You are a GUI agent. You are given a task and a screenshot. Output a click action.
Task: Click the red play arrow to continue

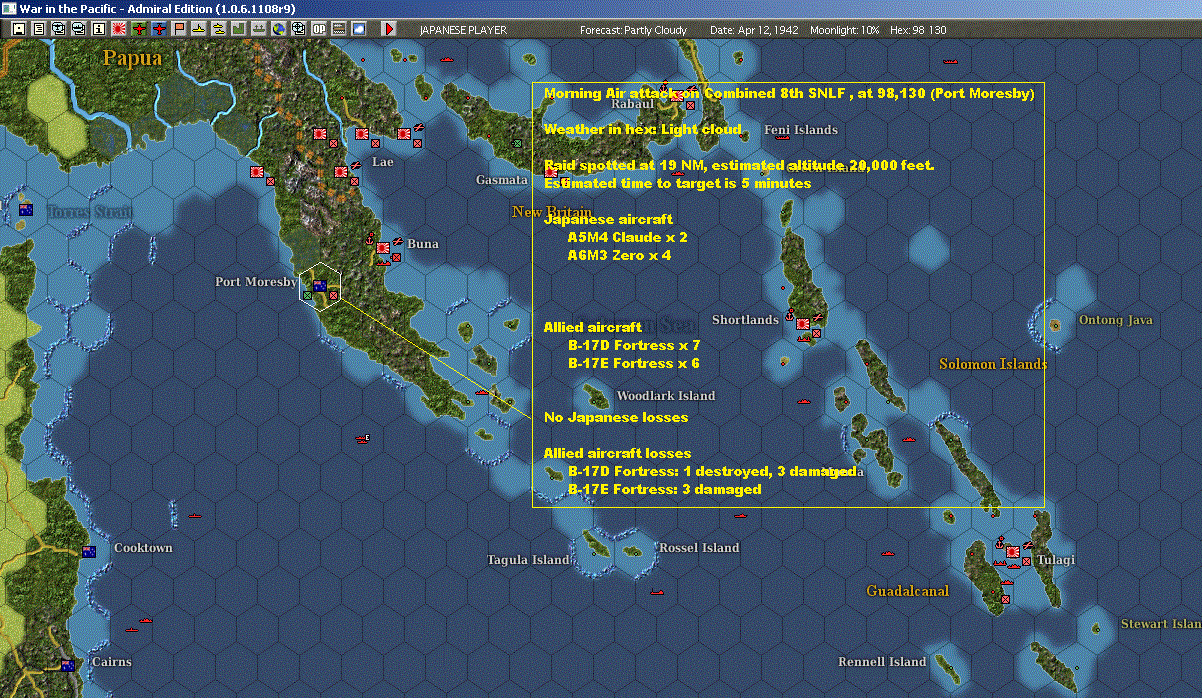pyautogui.click(x=389, y=29)
